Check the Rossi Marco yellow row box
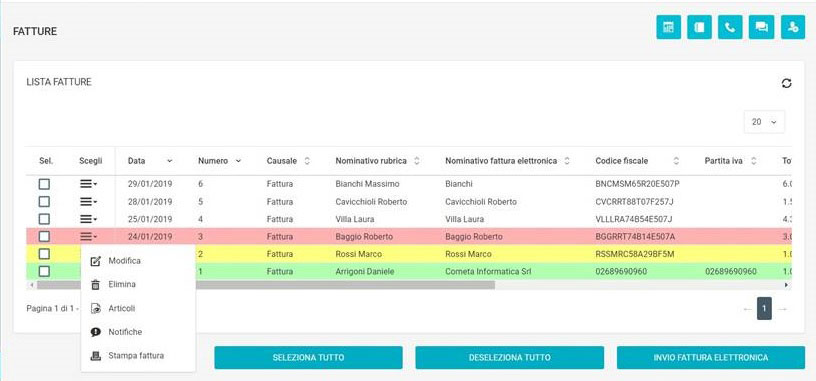This screenshot has height=381, width=816. [45, 254]
